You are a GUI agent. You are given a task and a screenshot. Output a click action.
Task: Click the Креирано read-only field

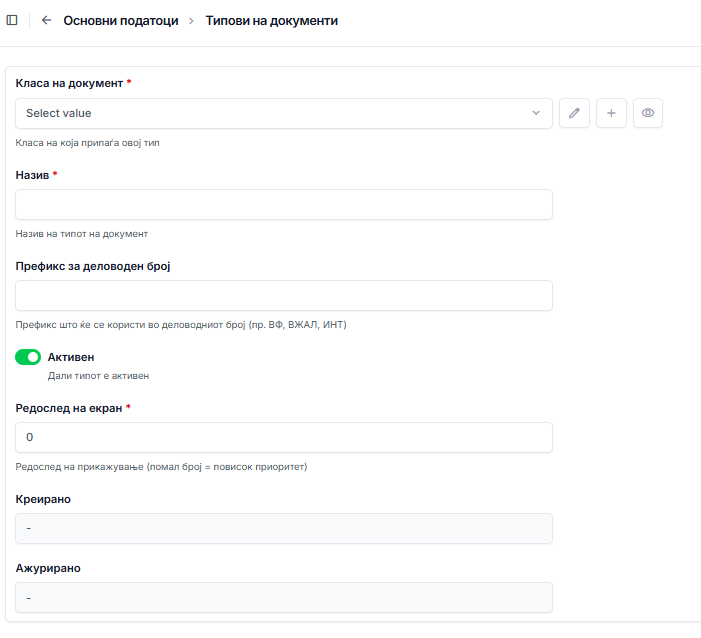point(284,528)
